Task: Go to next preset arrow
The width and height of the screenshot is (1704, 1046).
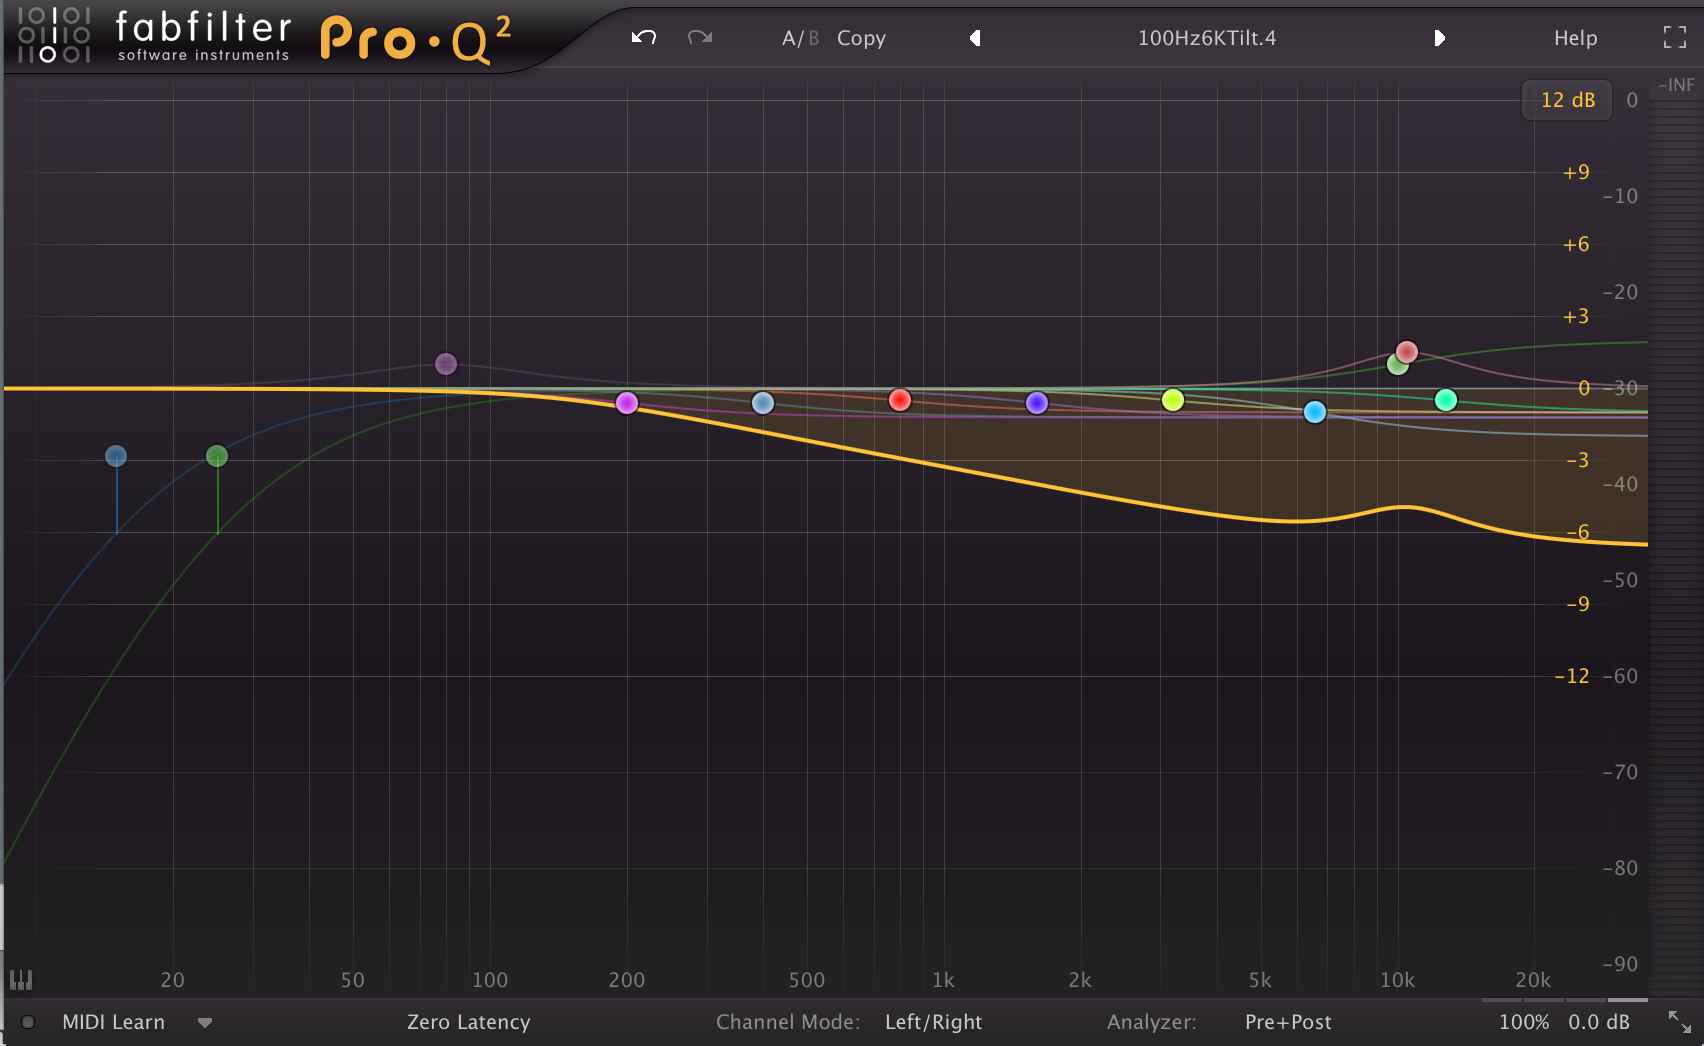Action: coord(1439,38)
